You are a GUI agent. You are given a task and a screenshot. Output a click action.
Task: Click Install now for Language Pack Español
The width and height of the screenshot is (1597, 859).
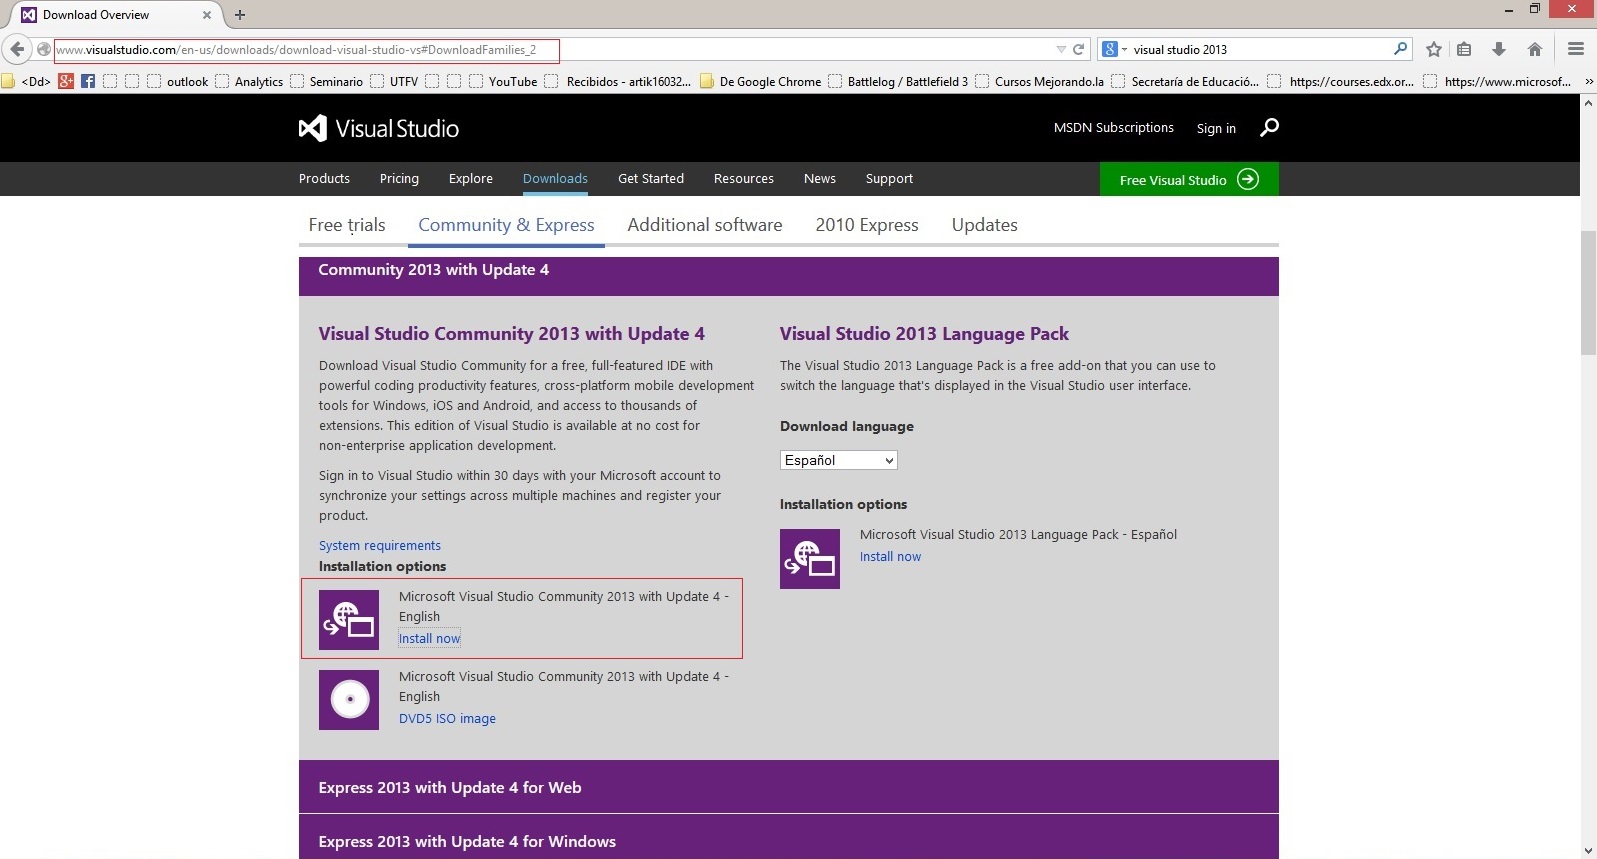pos(890,556)
